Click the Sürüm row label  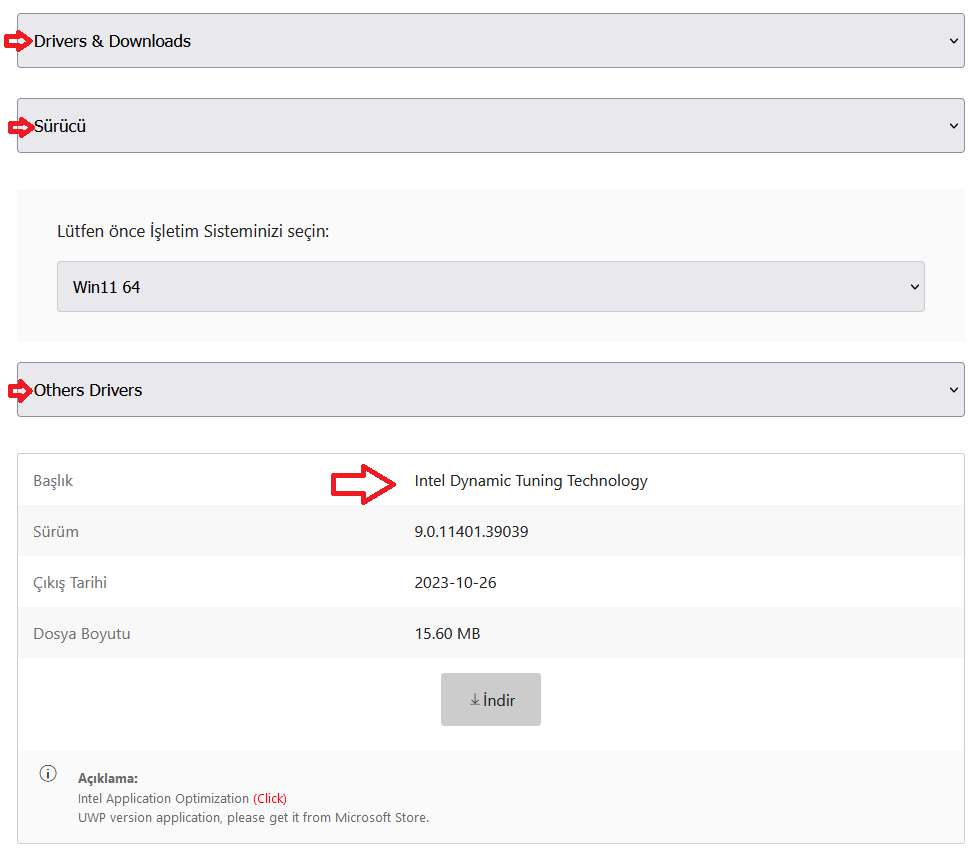[x=56, y=532]
